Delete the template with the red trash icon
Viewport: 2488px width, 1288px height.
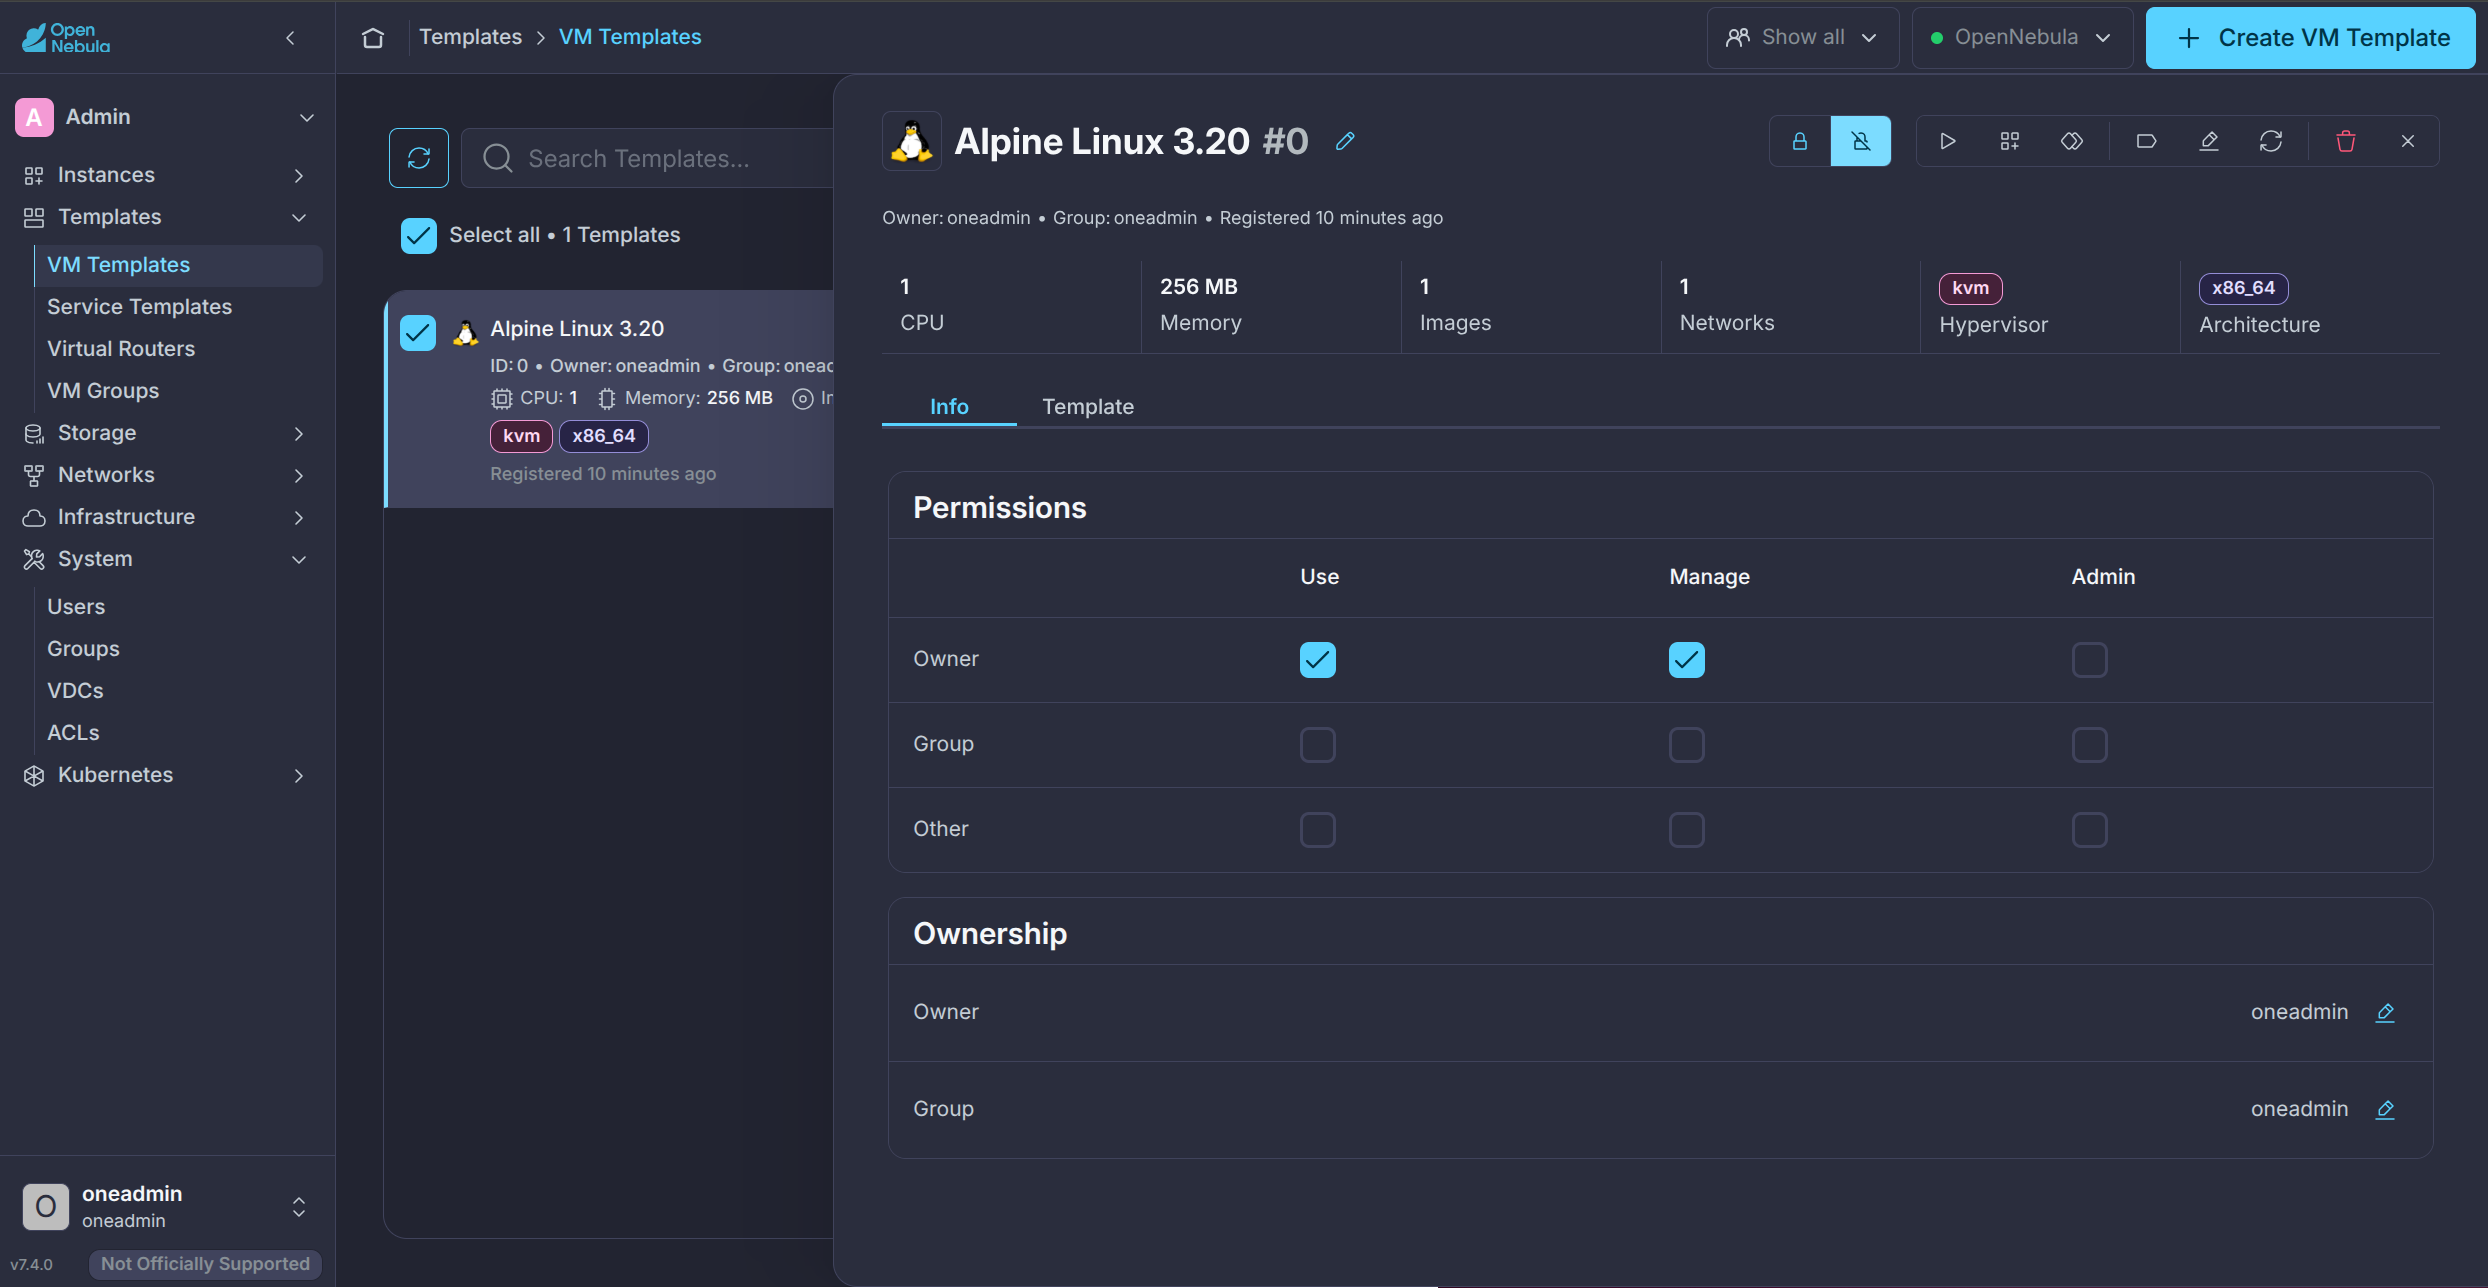(2346, 141)
